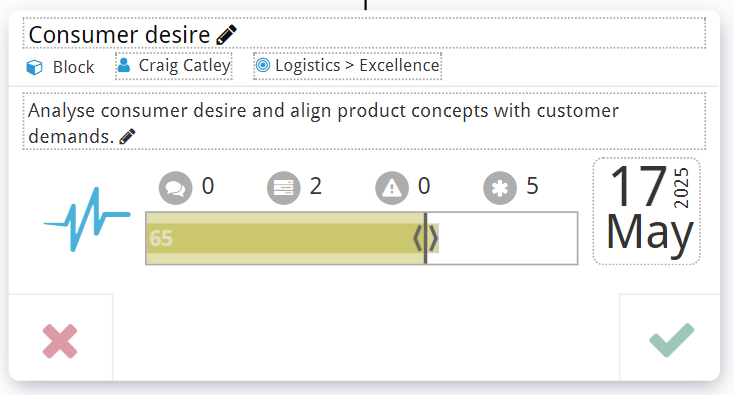Open the comments speech bubble icon

(176, 188)
